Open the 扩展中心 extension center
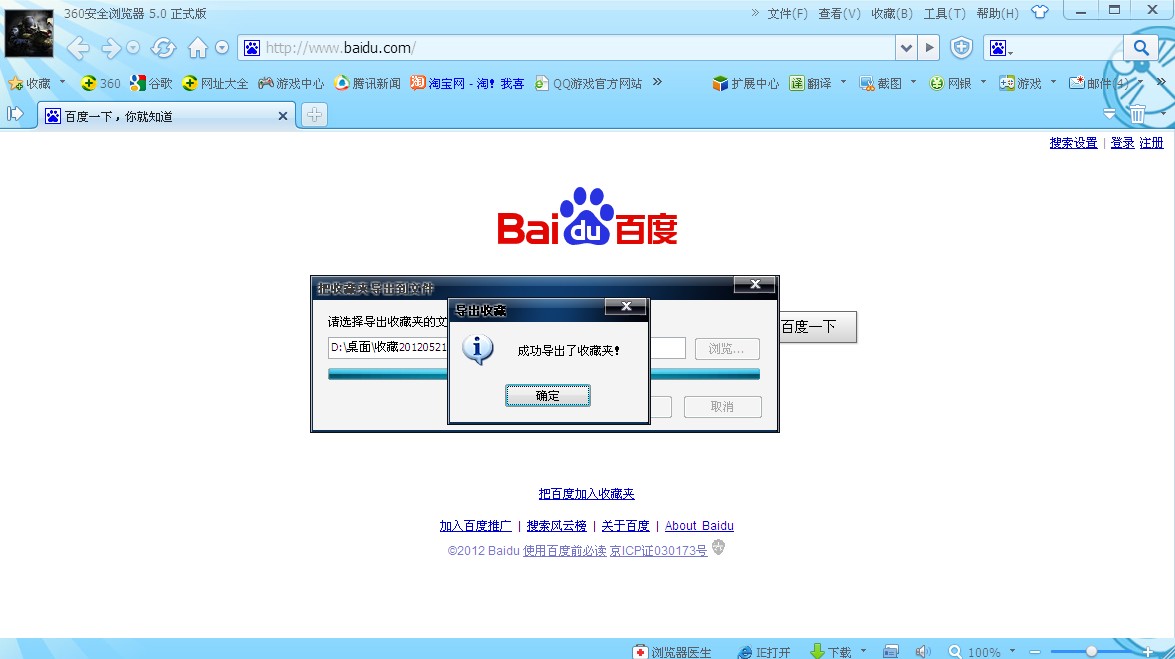Viewport: 1175px width, 659px height. click(746, 83)
